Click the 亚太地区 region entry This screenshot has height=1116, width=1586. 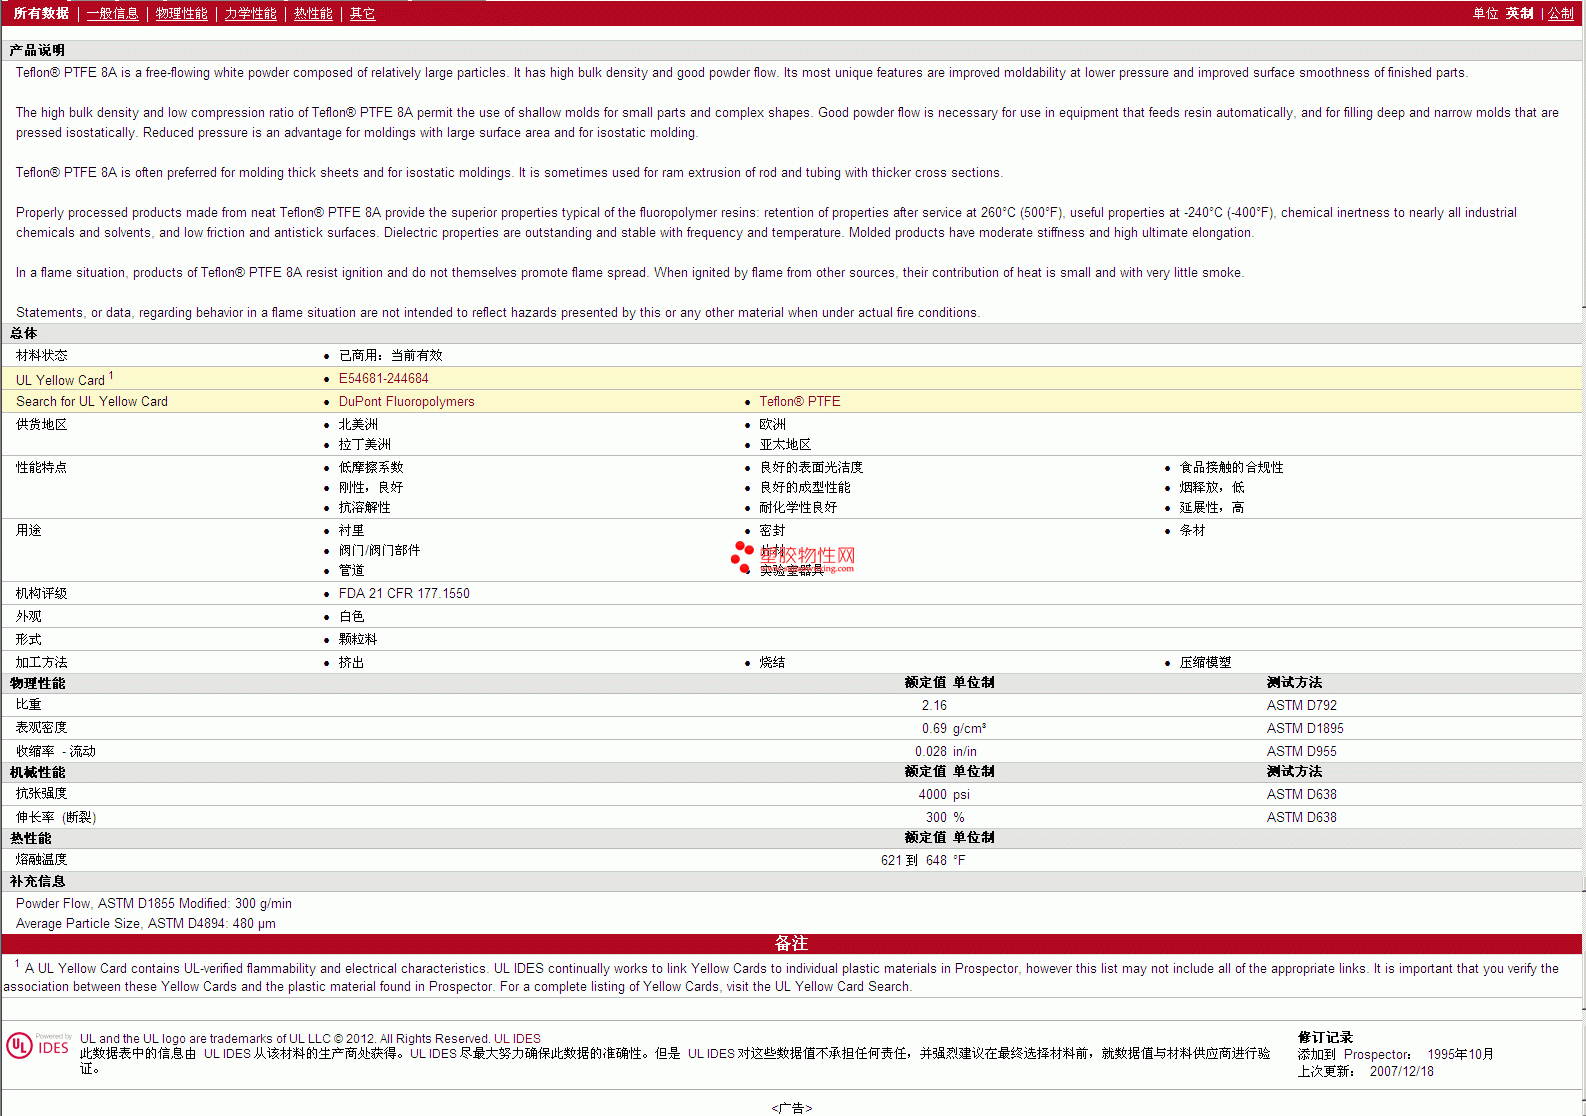(x=786, y=445)
